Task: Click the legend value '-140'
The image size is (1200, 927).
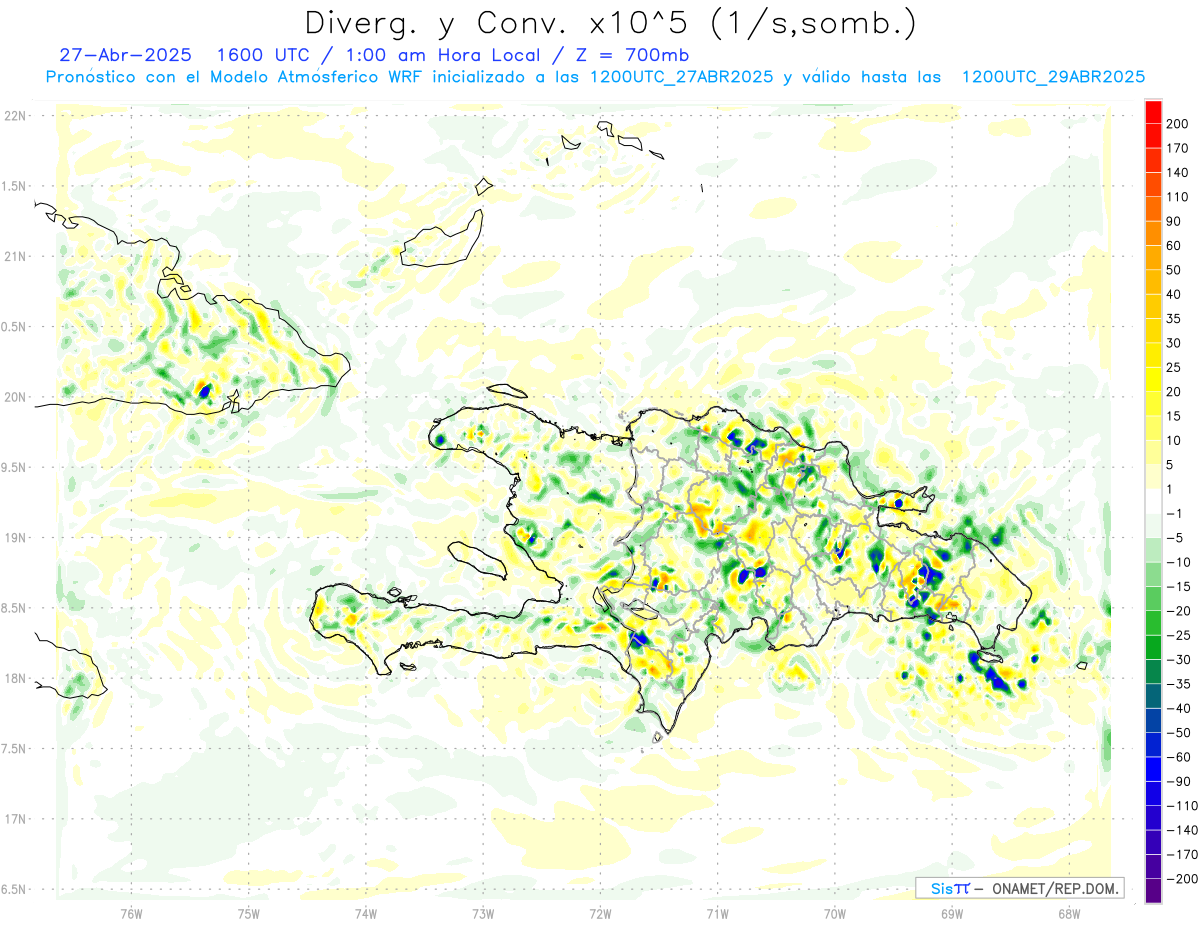Action: [x=1181, y=831]
